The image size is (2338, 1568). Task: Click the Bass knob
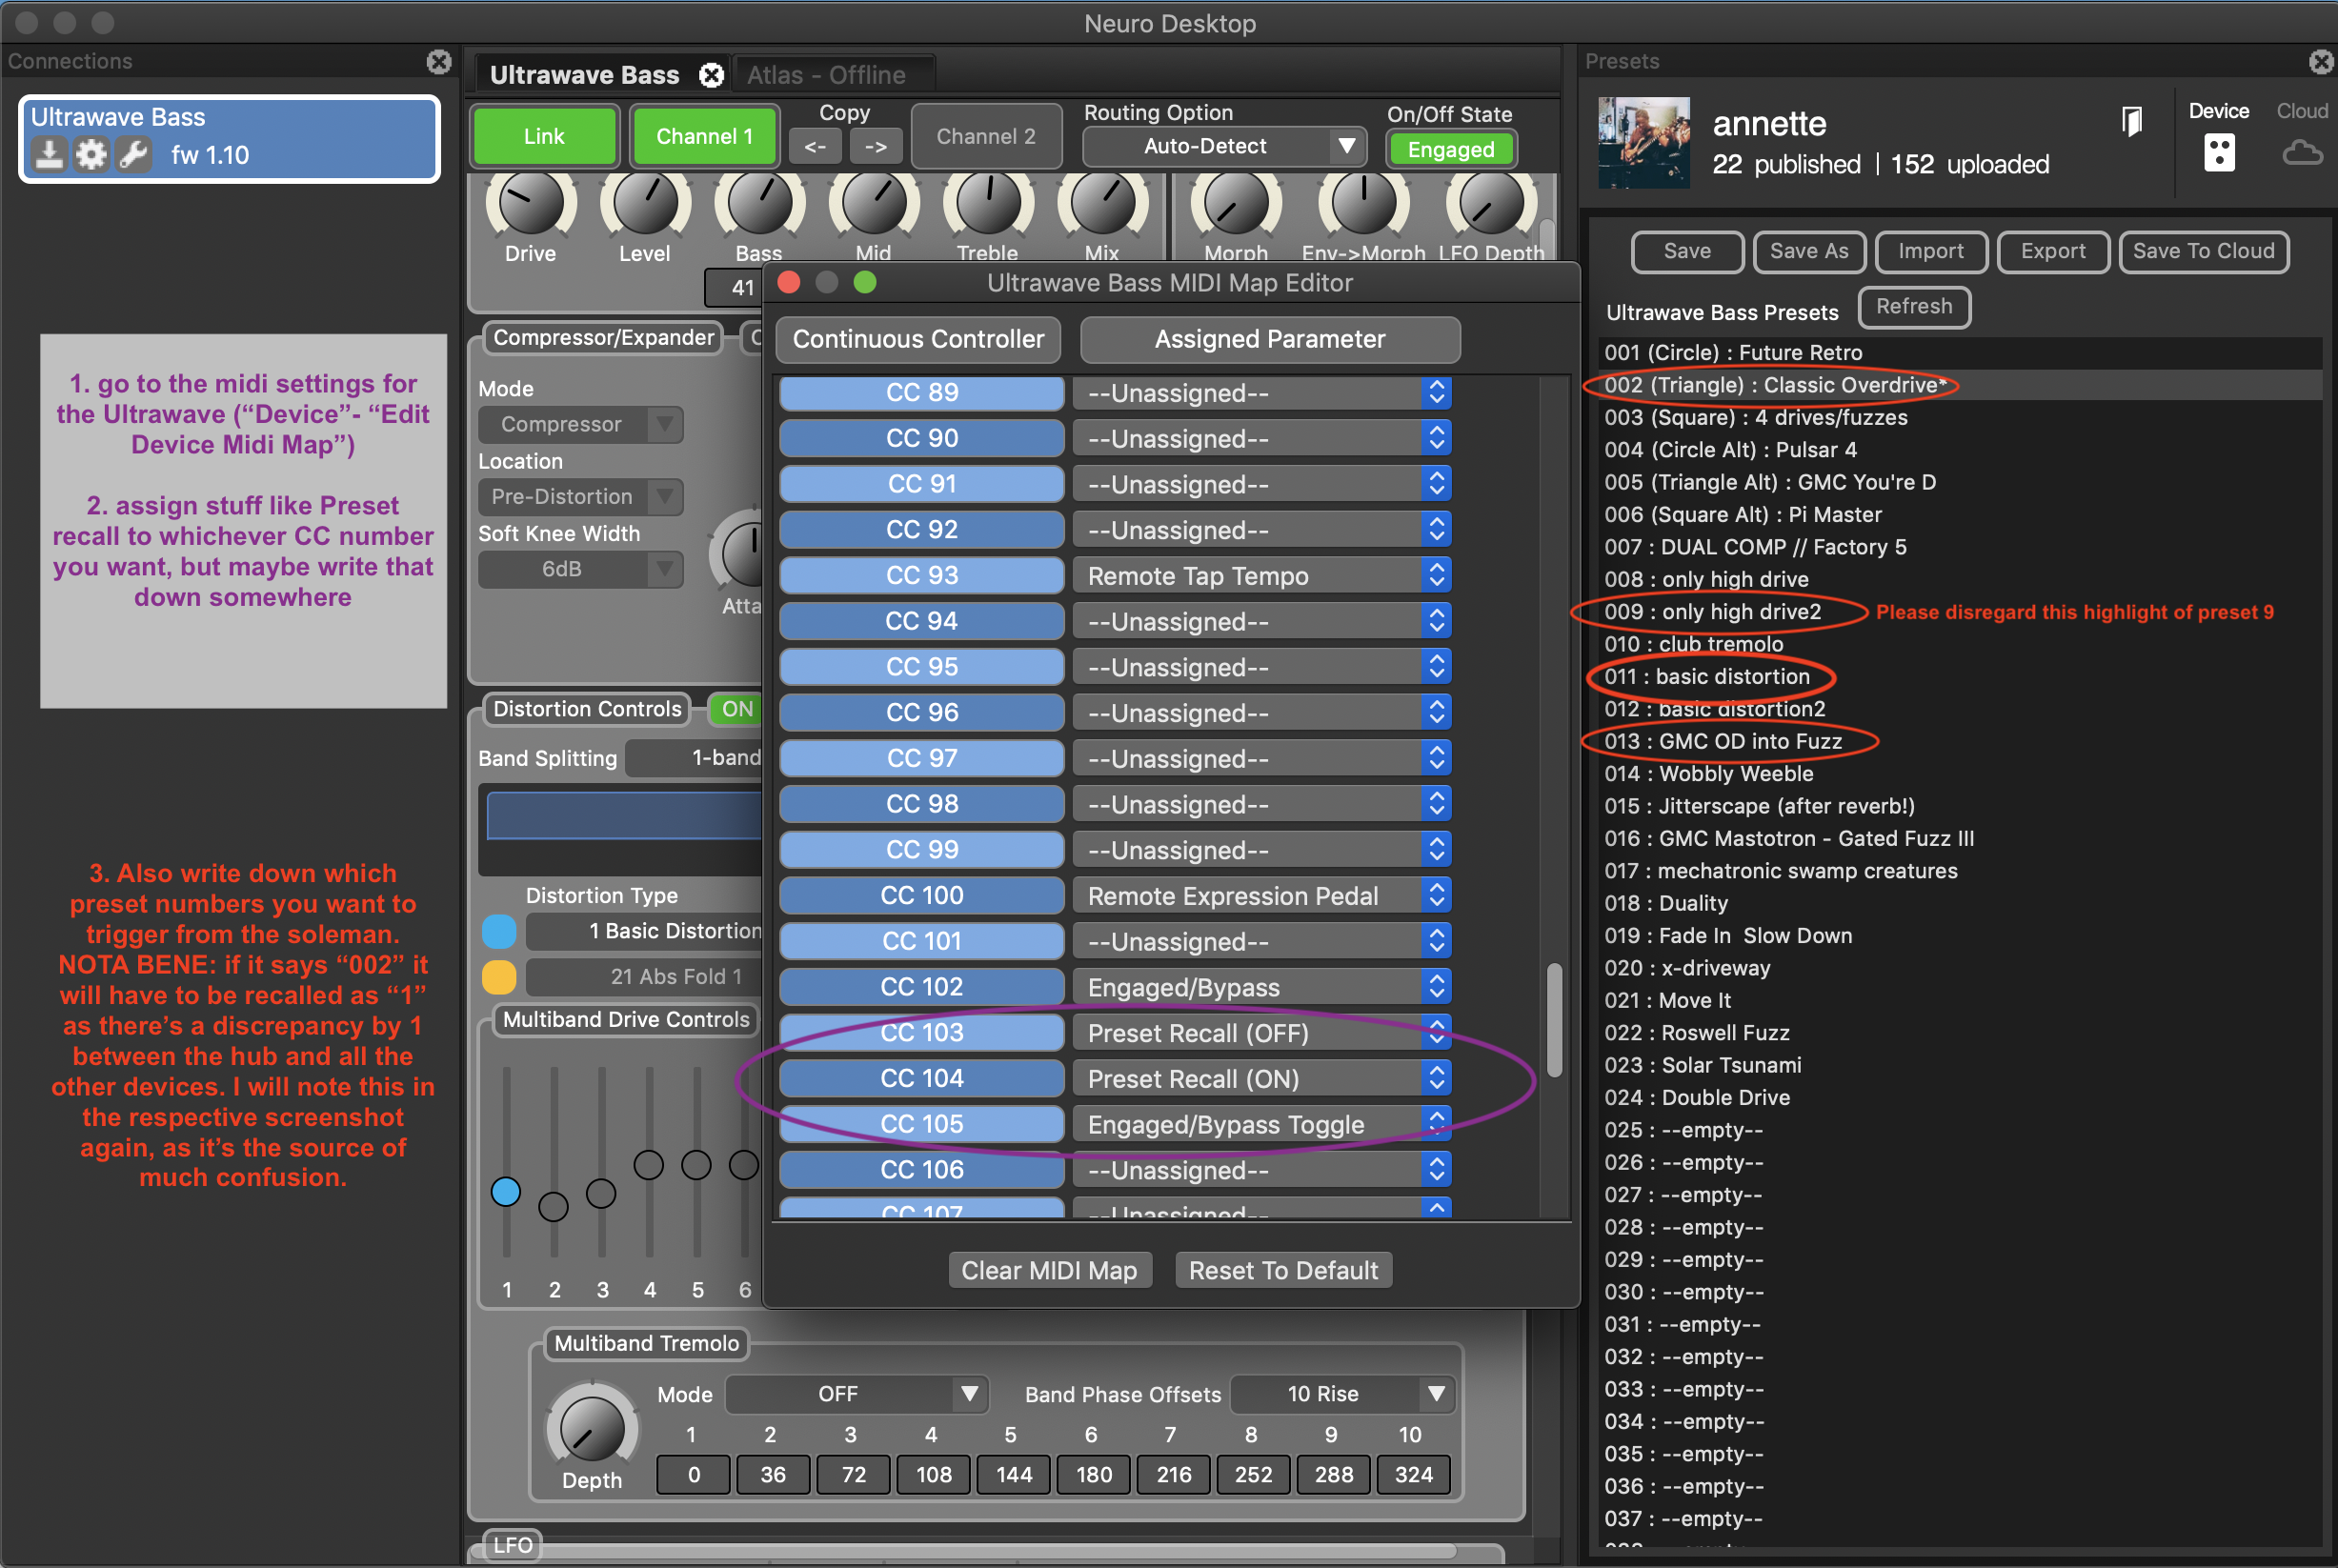pos(760,203)
